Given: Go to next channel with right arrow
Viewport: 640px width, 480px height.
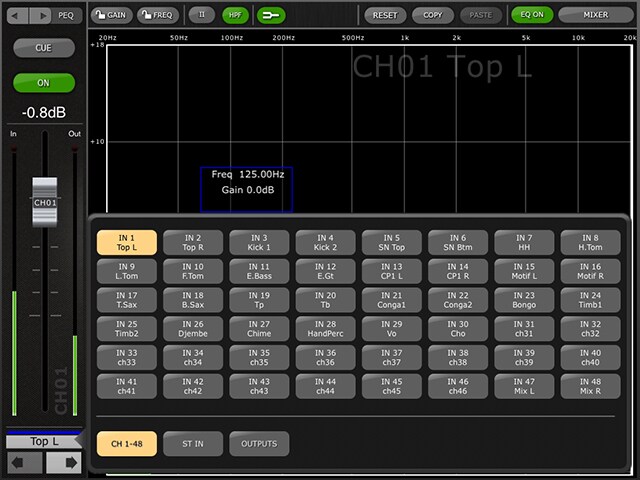Looking at the screenshot, I should 63,463.
